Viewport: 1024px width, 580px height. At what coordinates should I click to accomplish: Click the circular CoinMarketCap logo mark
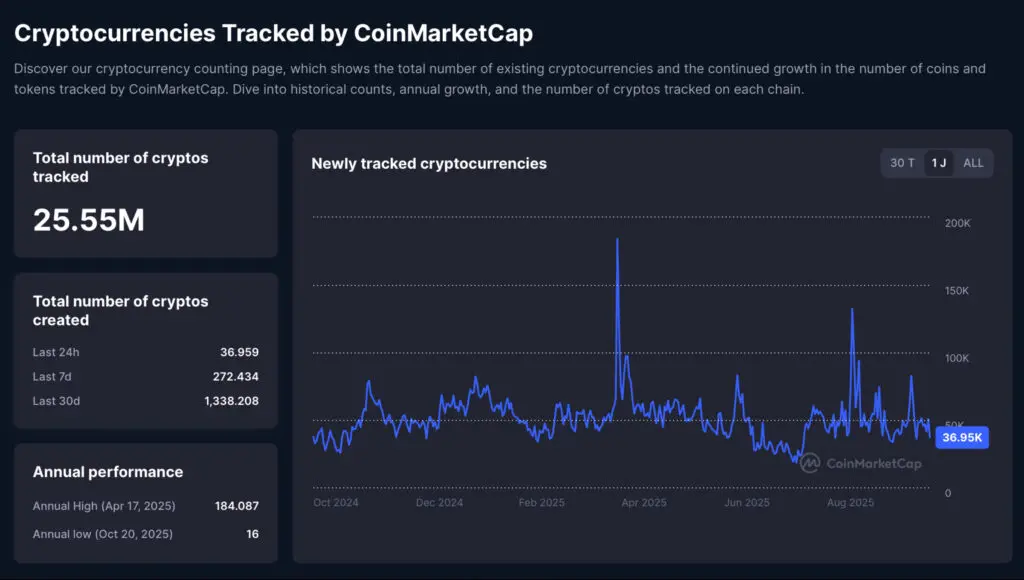point(808,463)
